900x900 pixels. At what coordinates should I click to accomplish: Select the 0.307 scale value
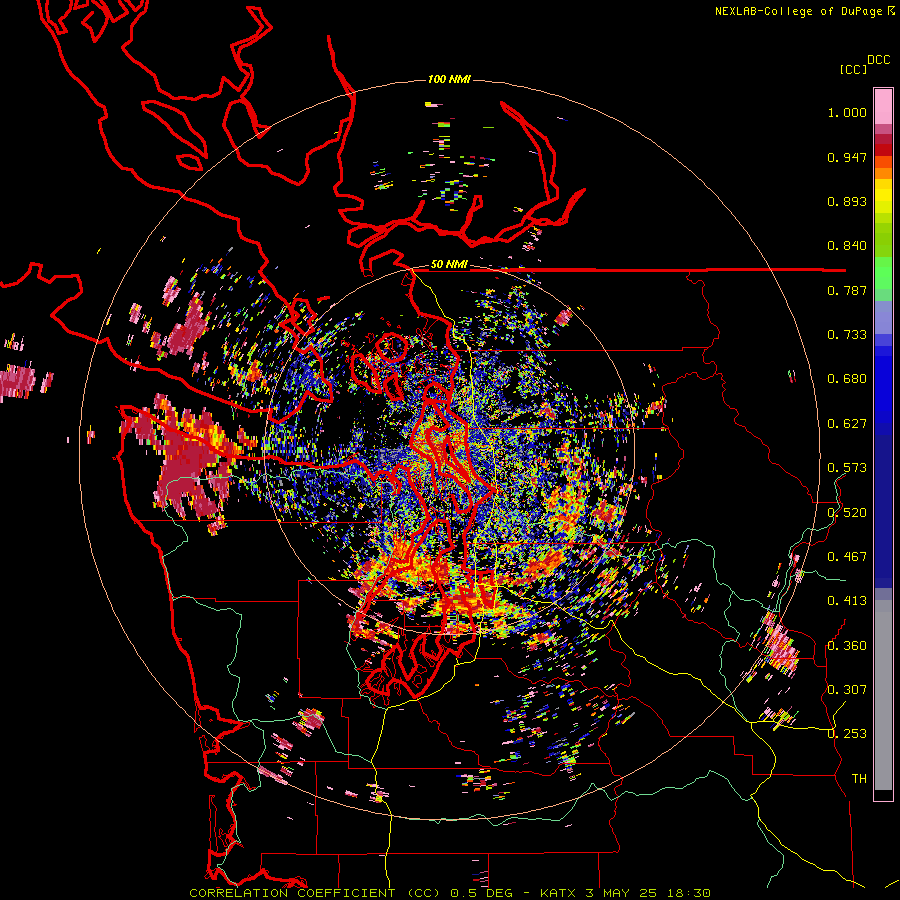pyautogui.click(x=847, y=690)
